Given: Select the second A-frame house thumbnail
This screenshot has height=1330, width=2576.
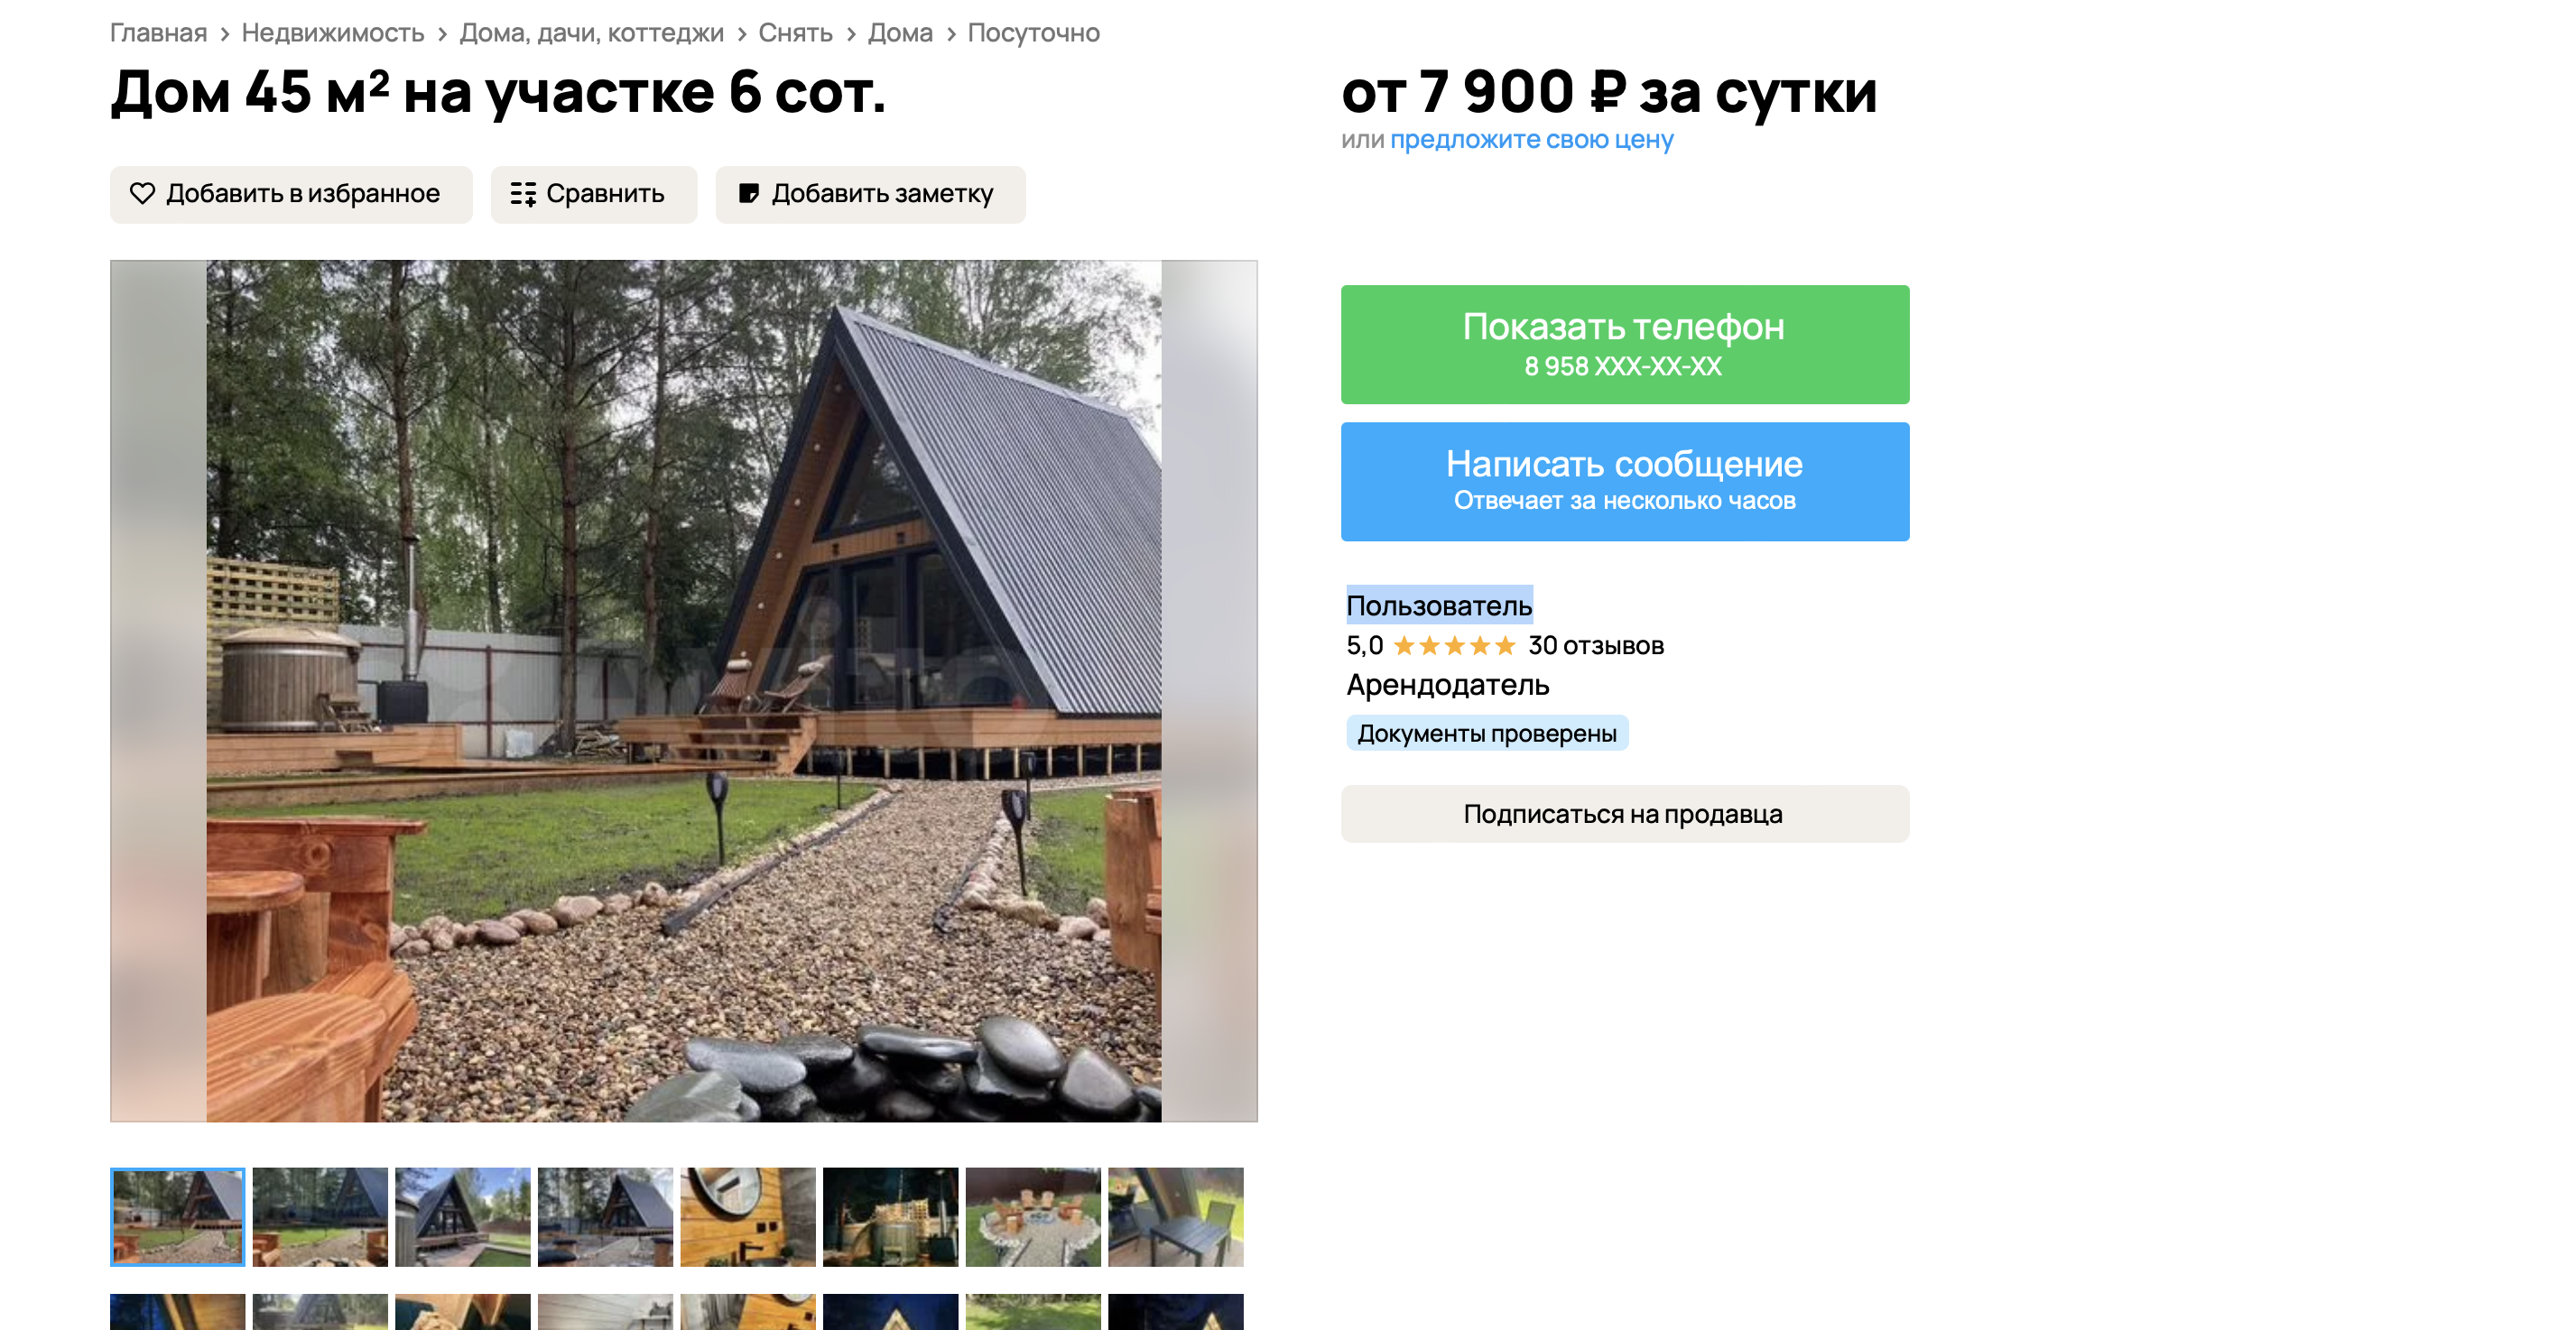Looking at the screenshot, I should pos(320,1217).
